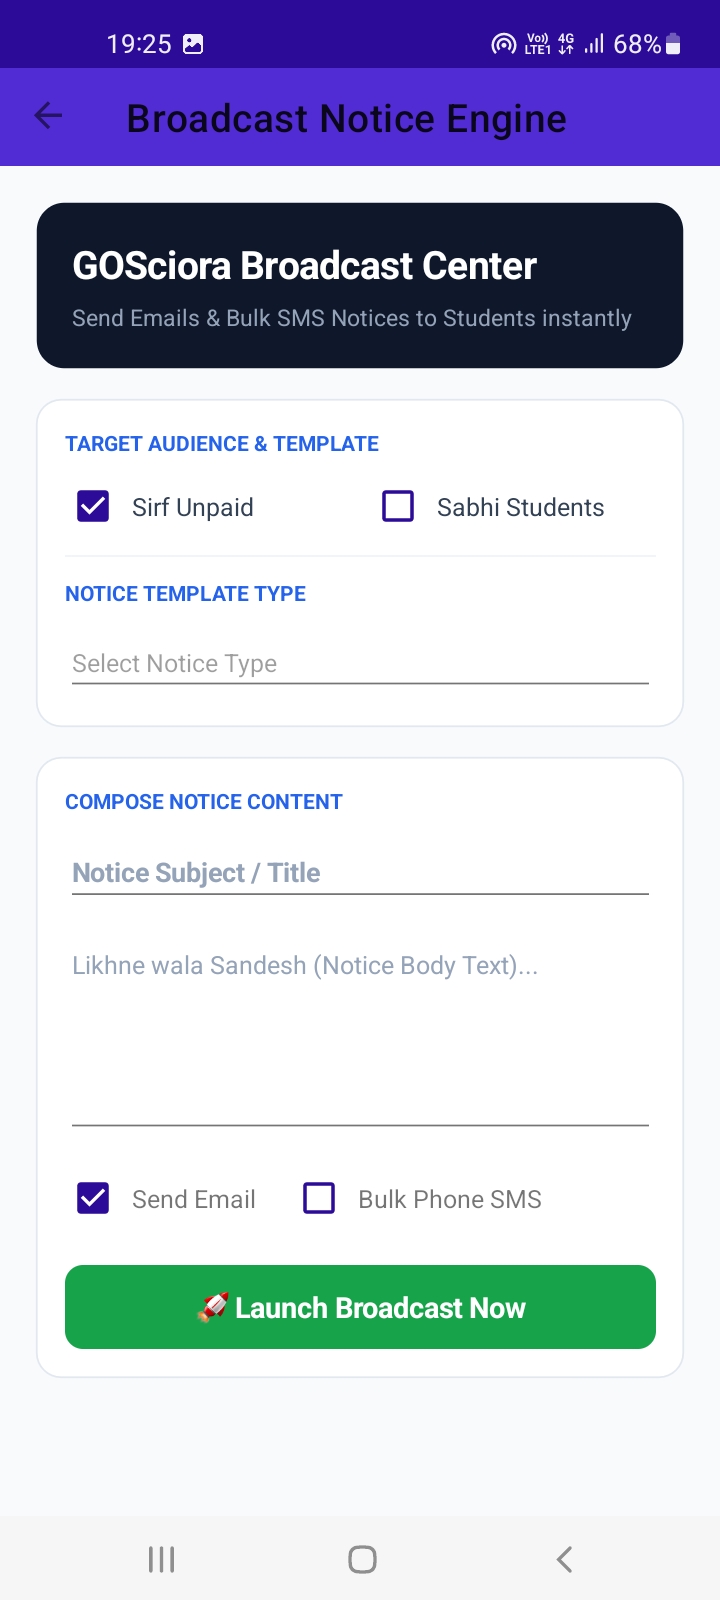
Task: Tap the back arrow in app header
Action: (x=48, y=116)
